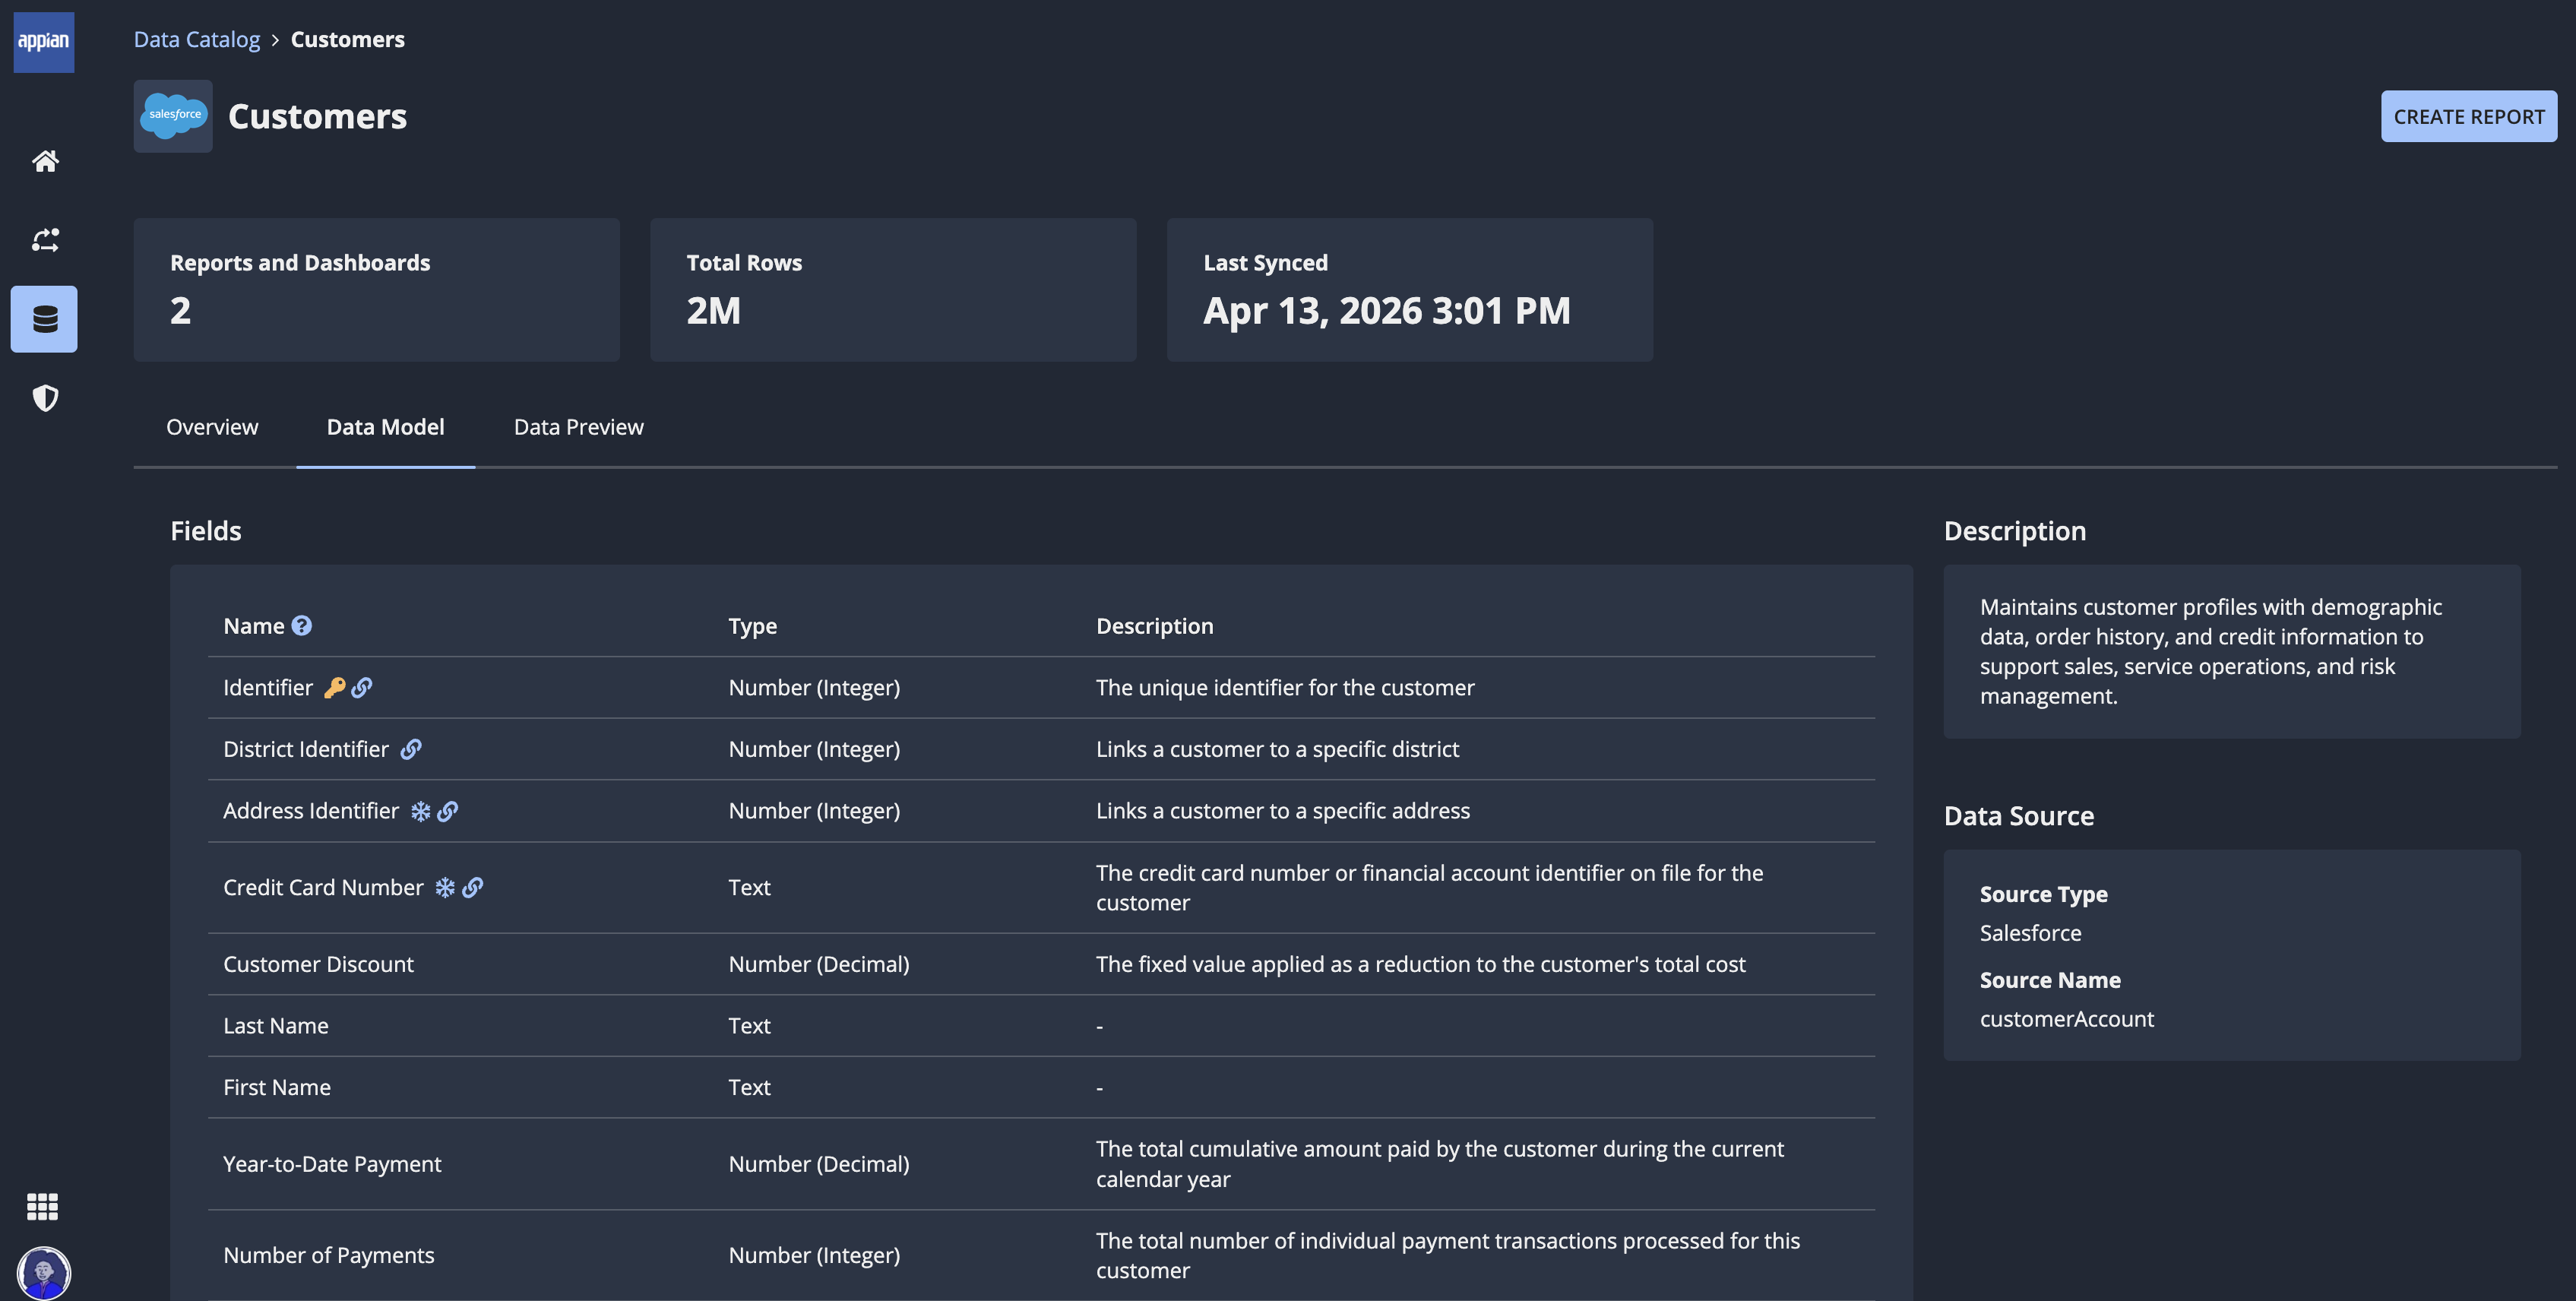2576x1301 pixels.
Task: Click the Create Report button
Action: [2469, 116]
